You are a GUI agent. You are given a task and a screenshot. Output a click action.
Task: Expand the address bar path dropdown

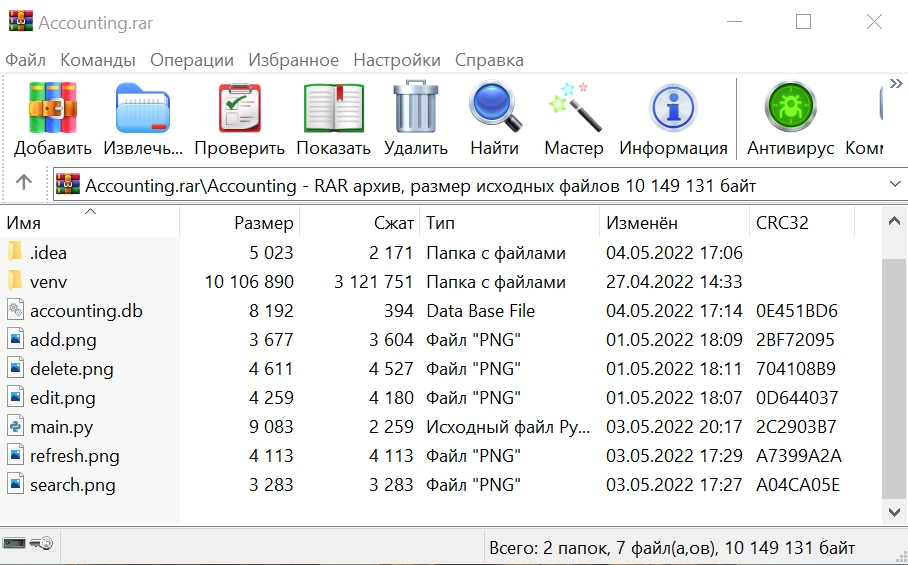pyautogui.click(x=894, y=185)
